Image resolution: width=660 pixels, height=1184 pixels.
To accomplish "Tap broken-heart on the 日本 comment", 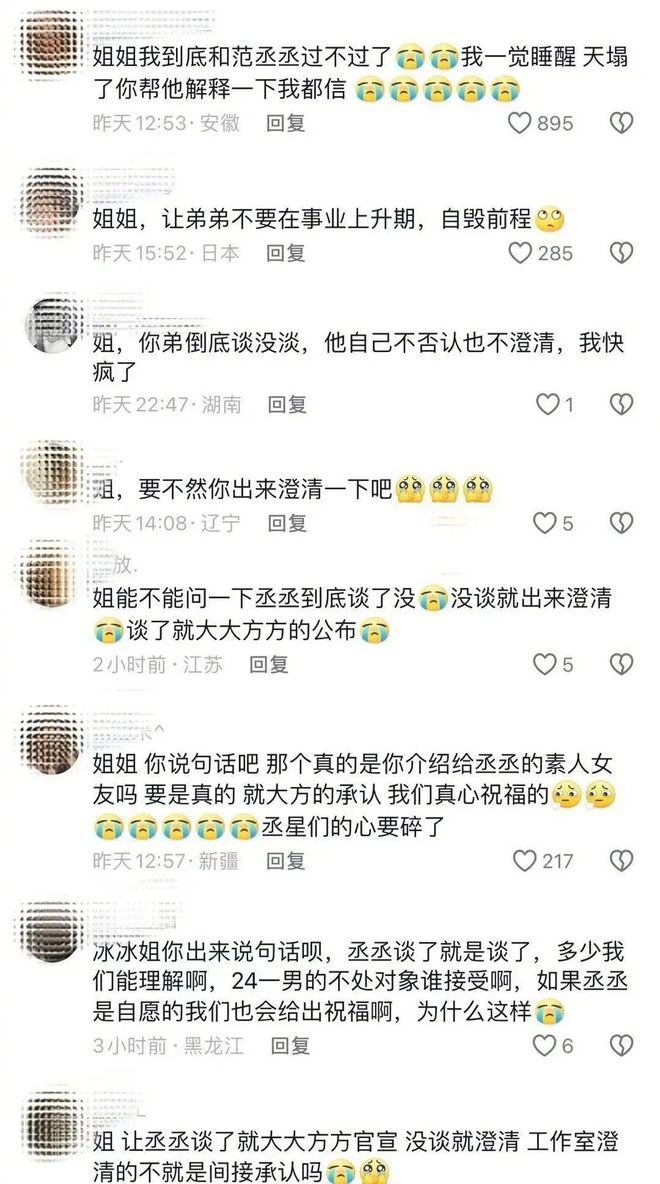I will pos(621,252).
